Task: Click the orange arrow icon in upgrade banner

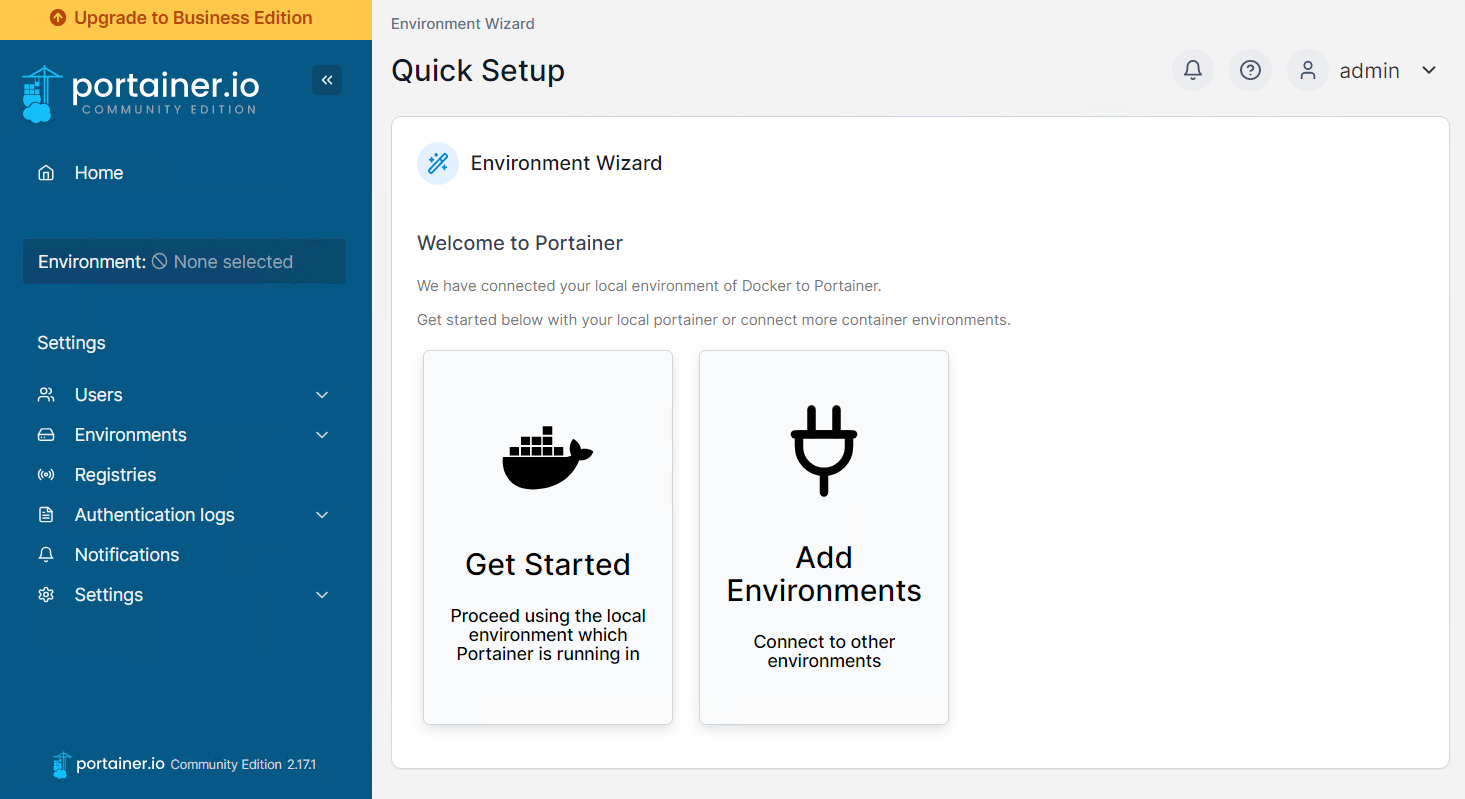Action: pos(58,18)
